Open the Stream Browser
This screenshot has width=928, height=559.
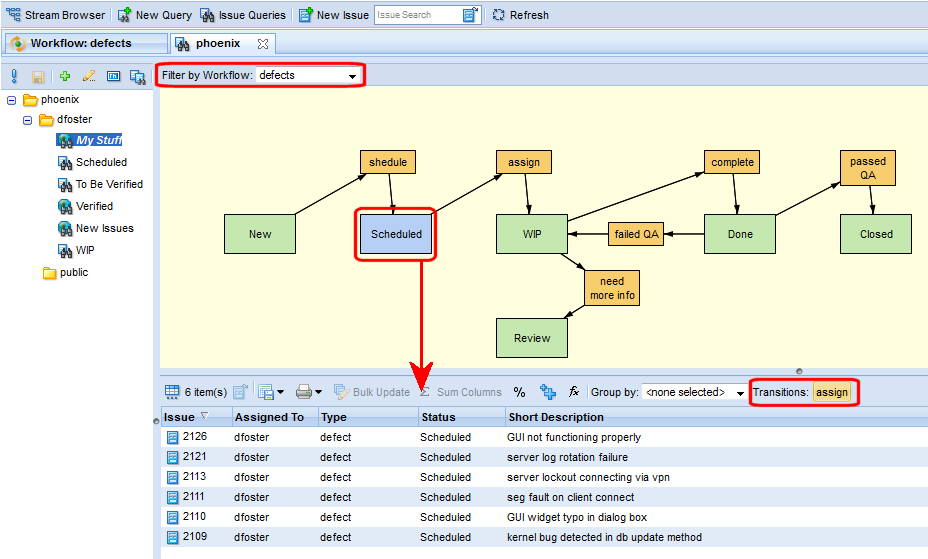click(58, 15)
